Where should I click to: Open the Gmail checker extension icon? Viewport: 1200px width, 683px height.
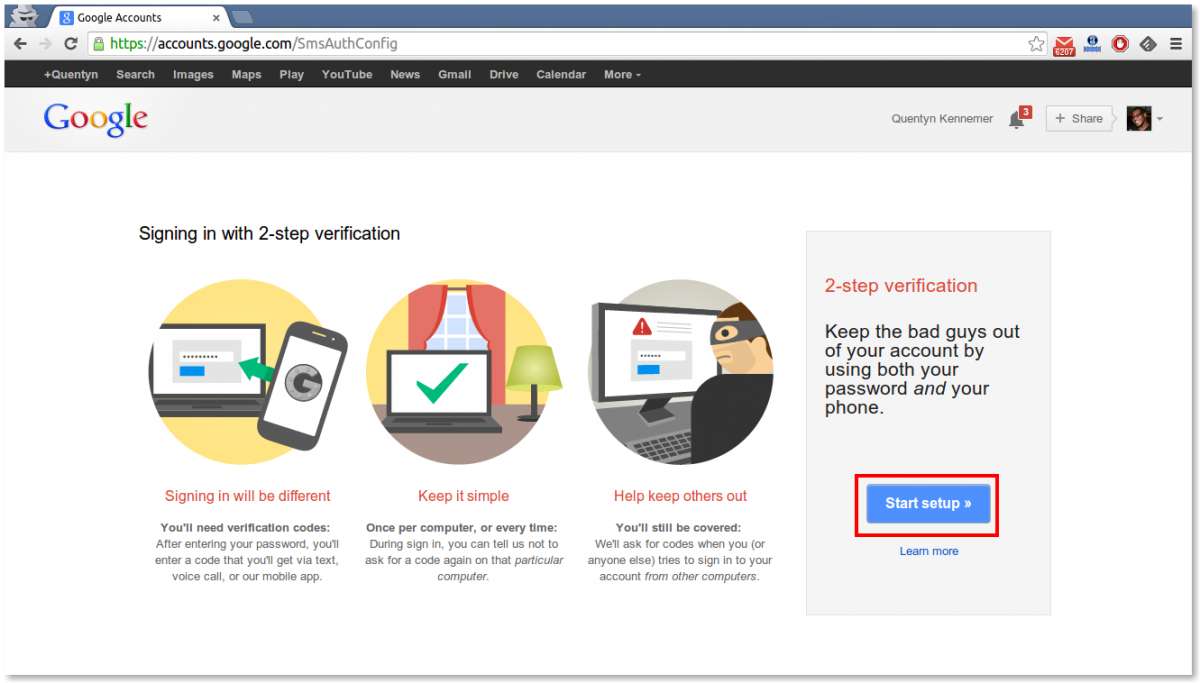click(x=1064, y=45)
